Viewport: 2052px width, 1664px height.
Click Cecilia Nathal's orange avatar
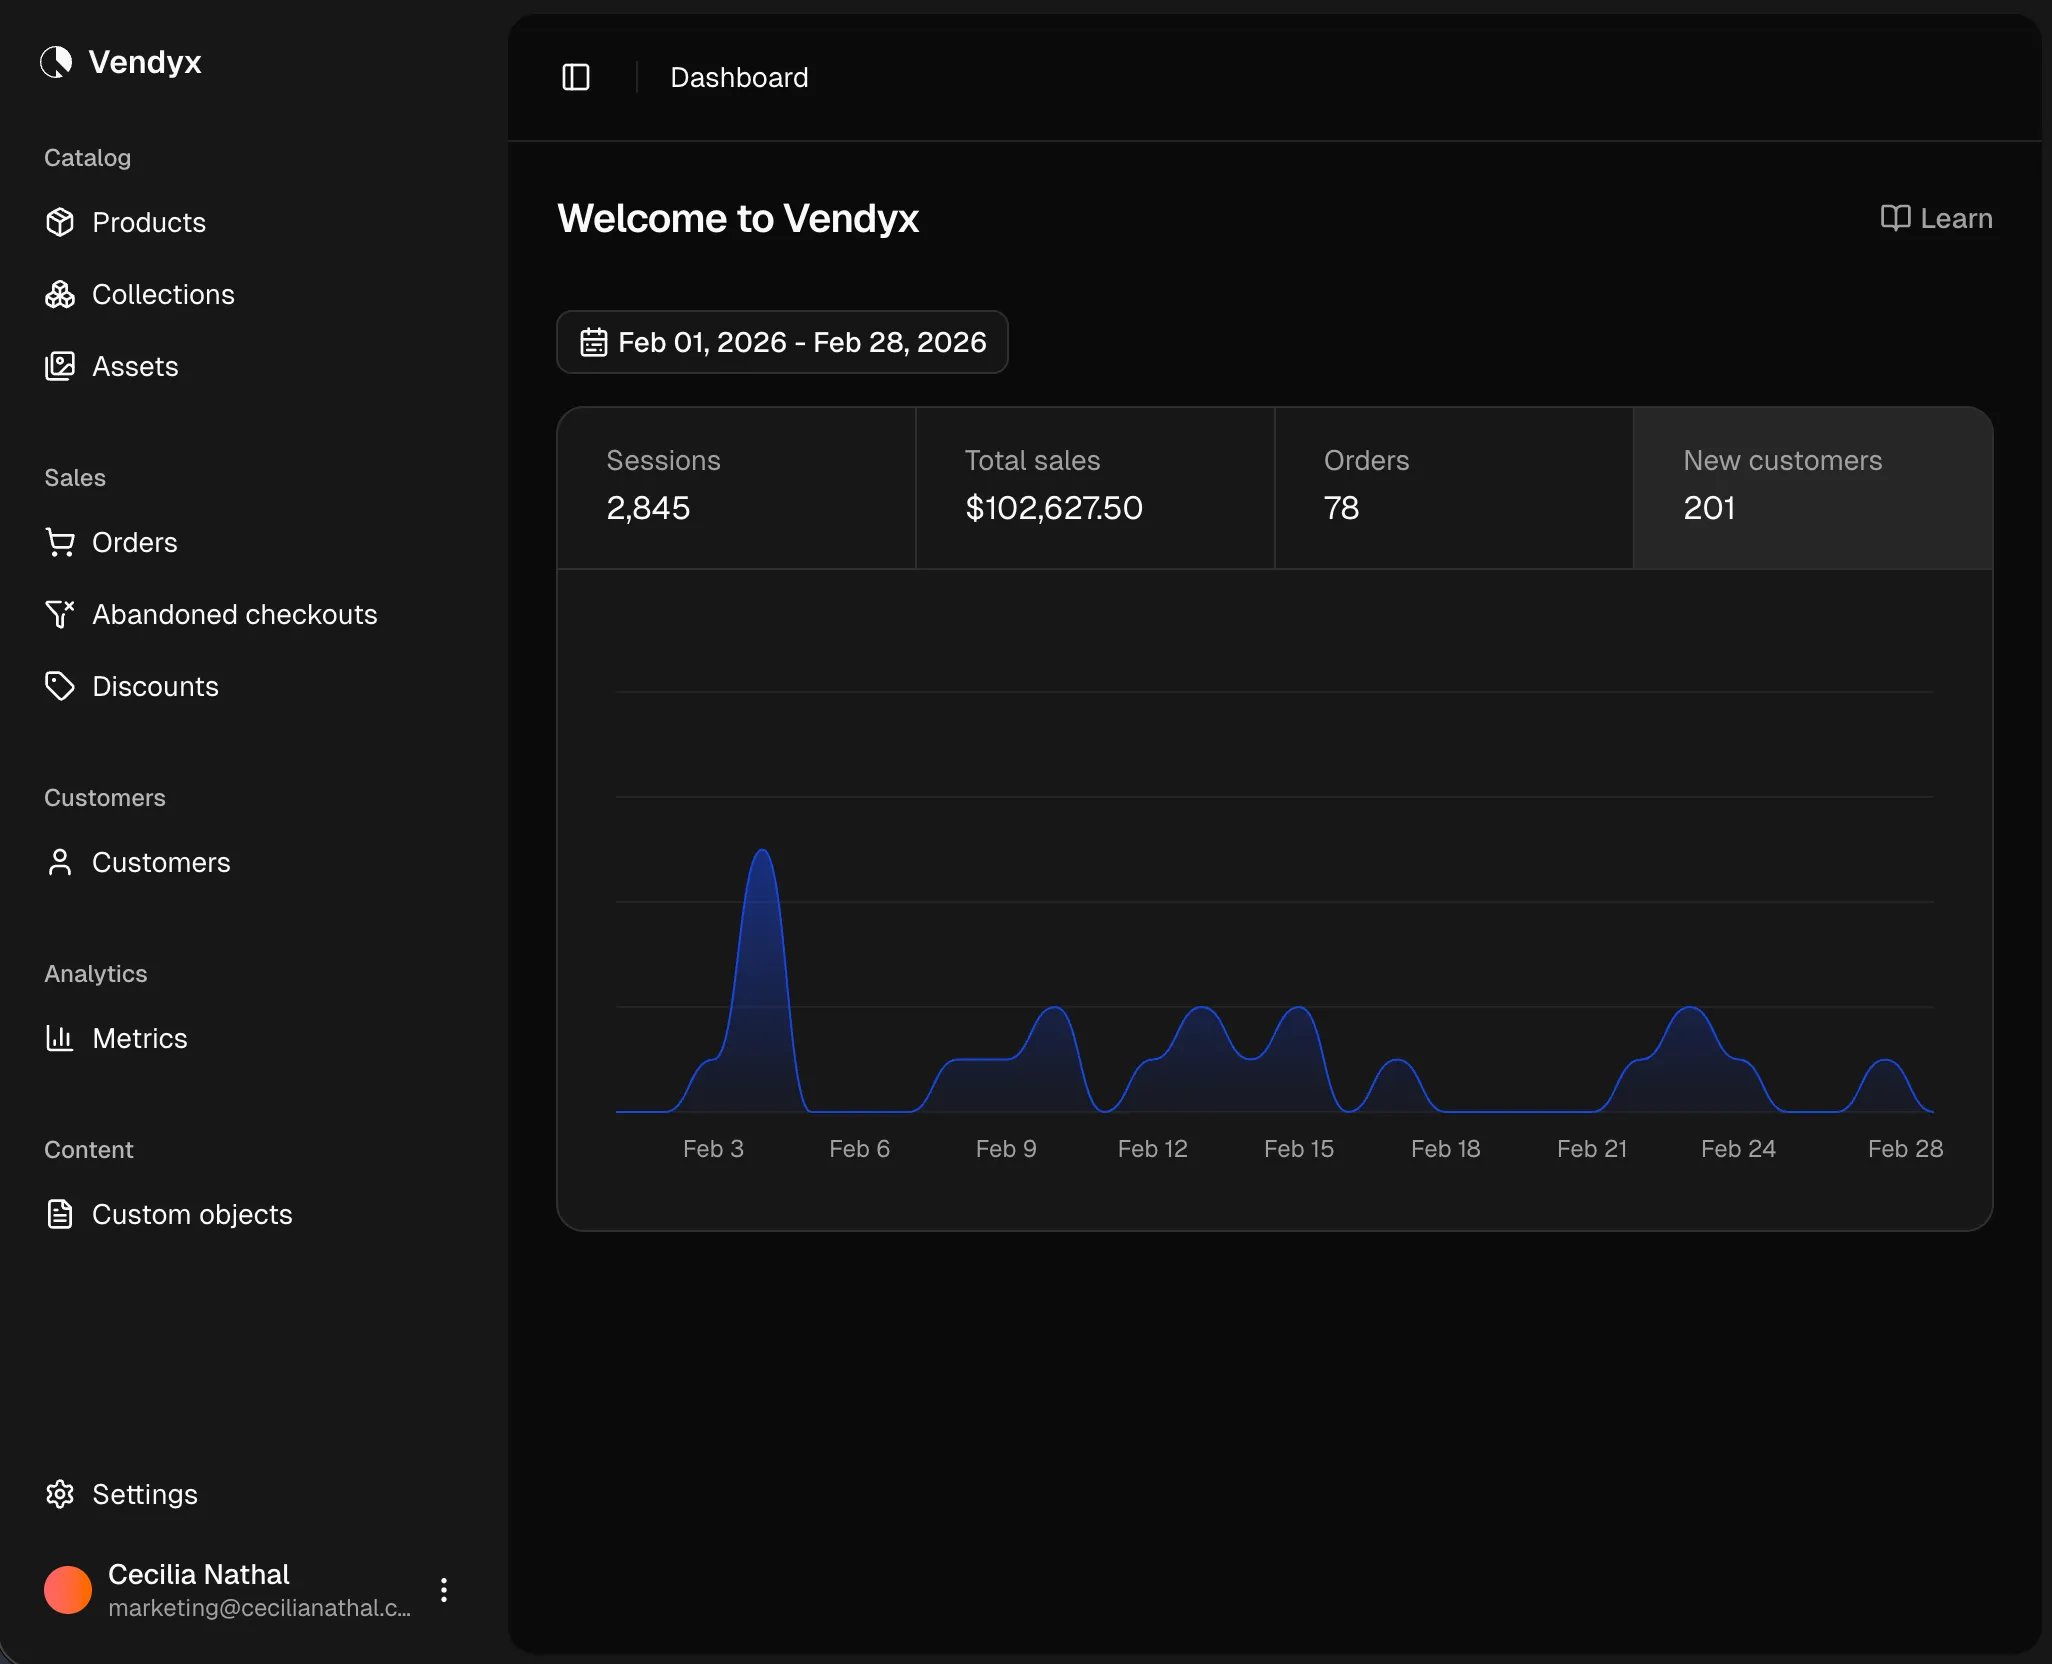pos(67,1589)
